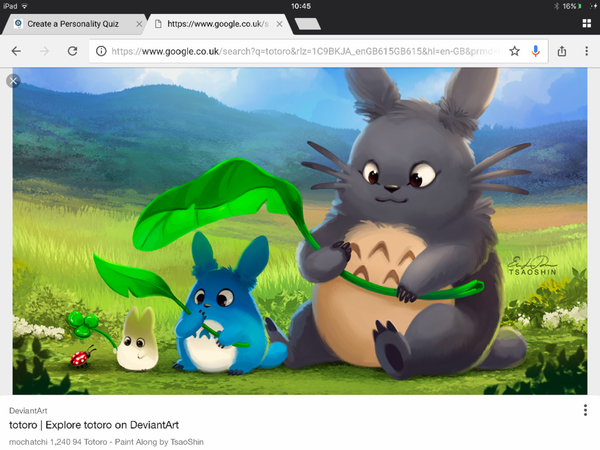The width and height of the screenshot is (600, 450).
Task: Close the google.co.uk tab
Action: (280, 24)
